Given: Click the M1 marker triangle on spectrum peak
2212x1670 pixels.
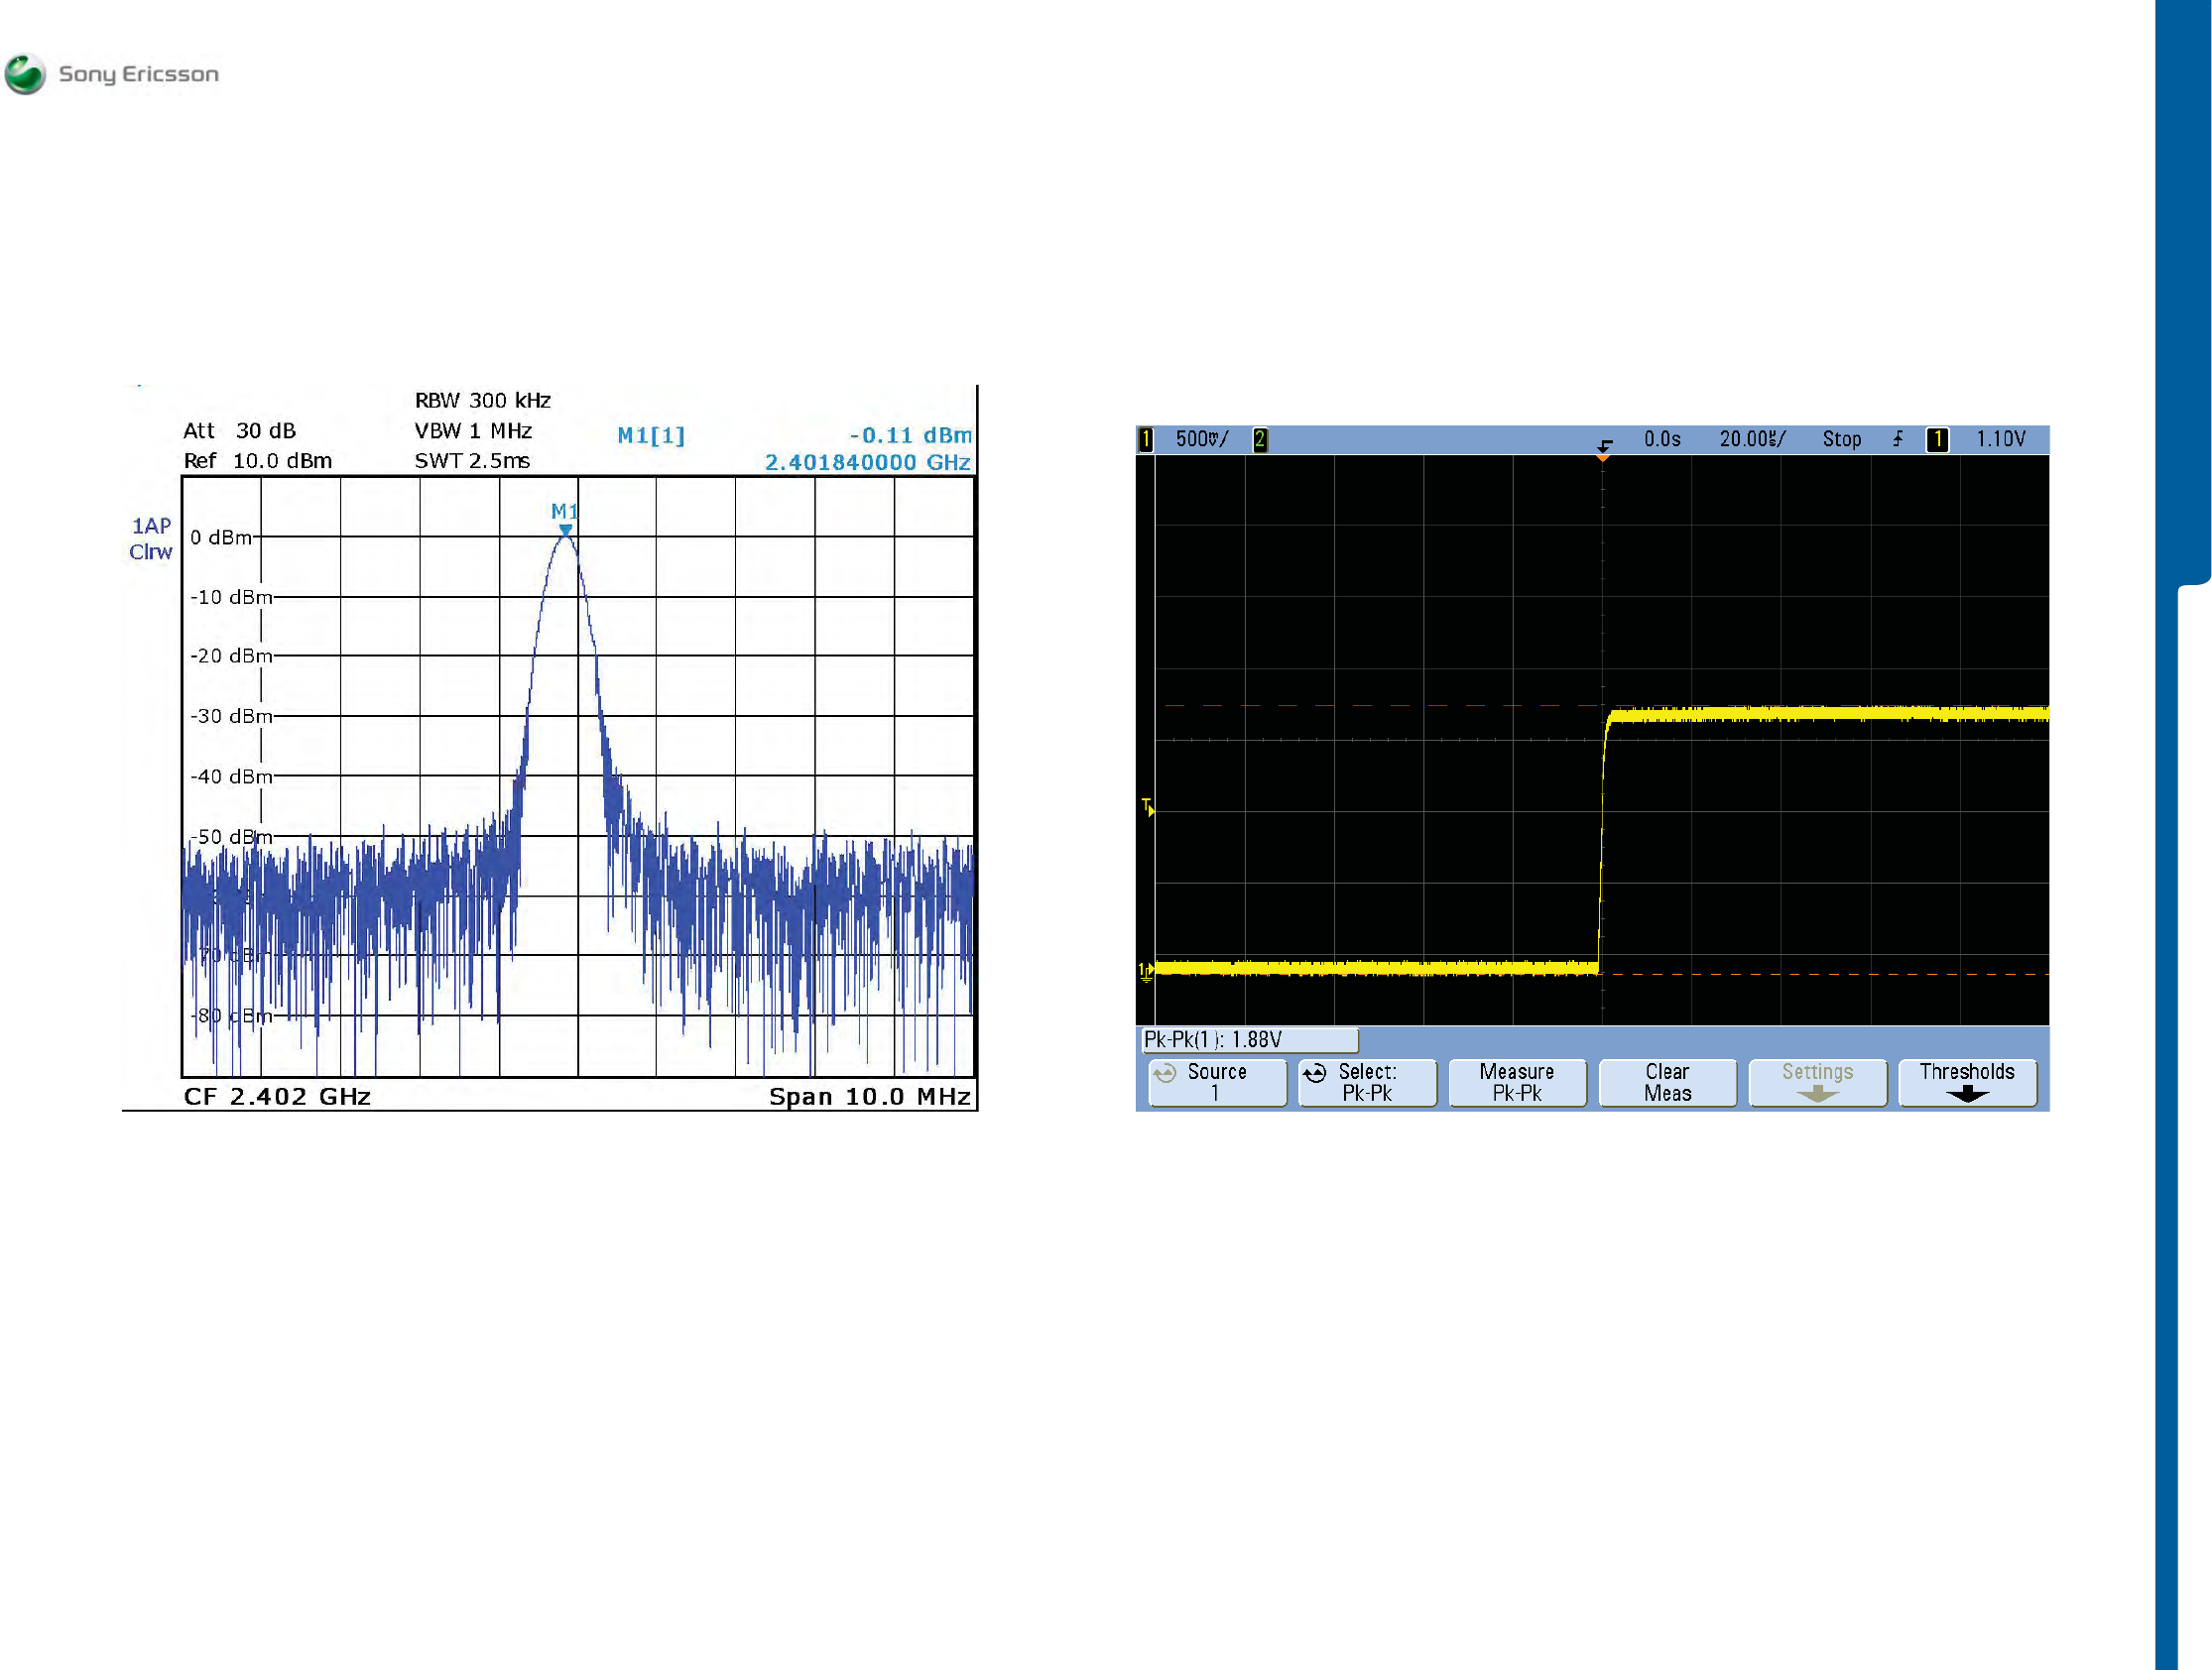Looking at the screenshot, I should [x=566, y=530].
